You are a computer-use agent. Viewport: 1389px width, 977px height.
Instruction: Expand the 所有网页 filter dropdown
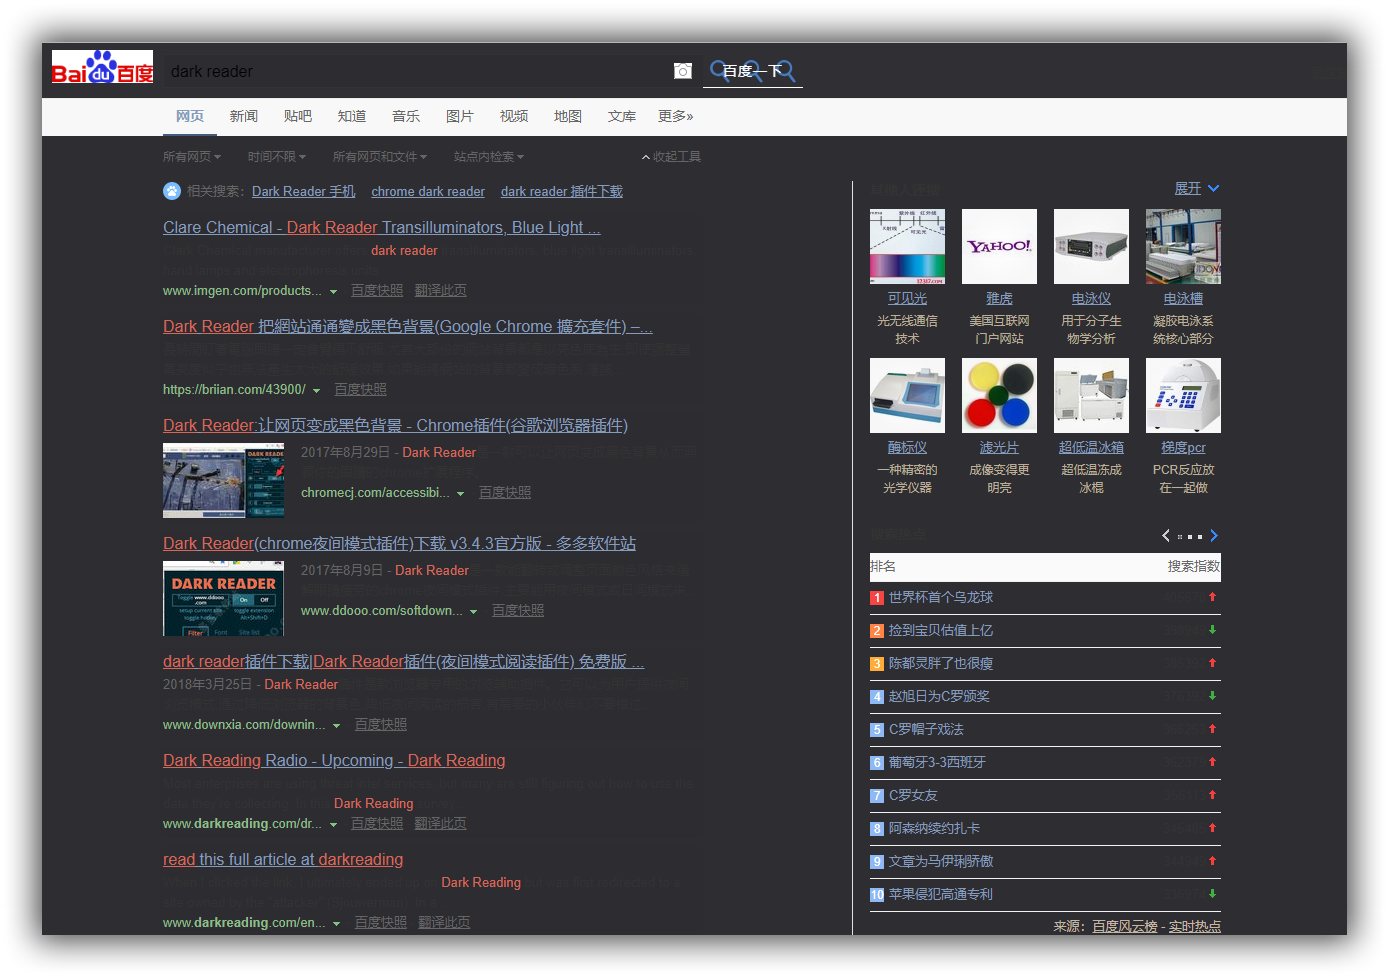click(192, 157)
